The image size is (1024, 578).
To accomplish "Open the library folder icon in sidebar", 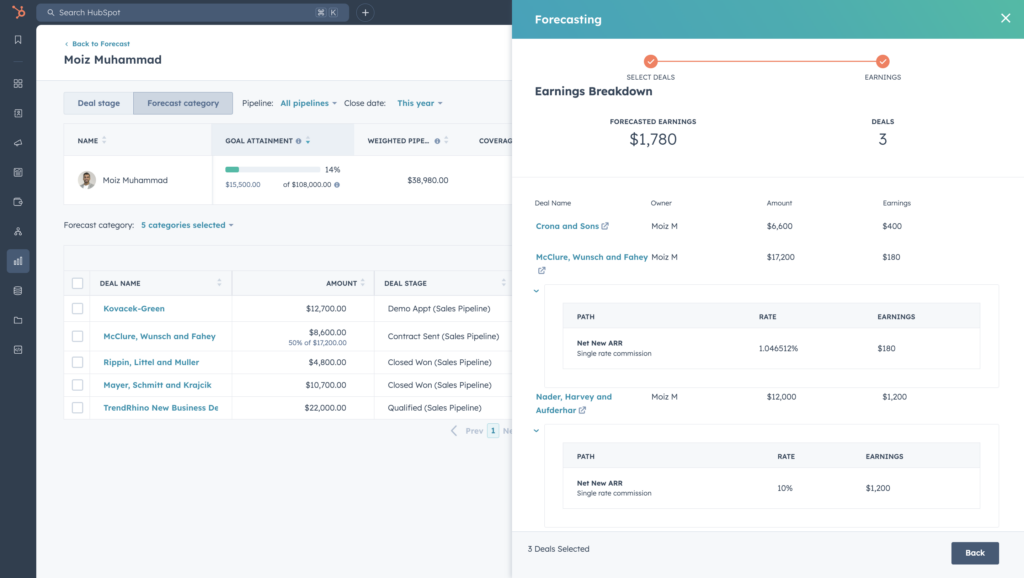I will (x=18, y=320).
